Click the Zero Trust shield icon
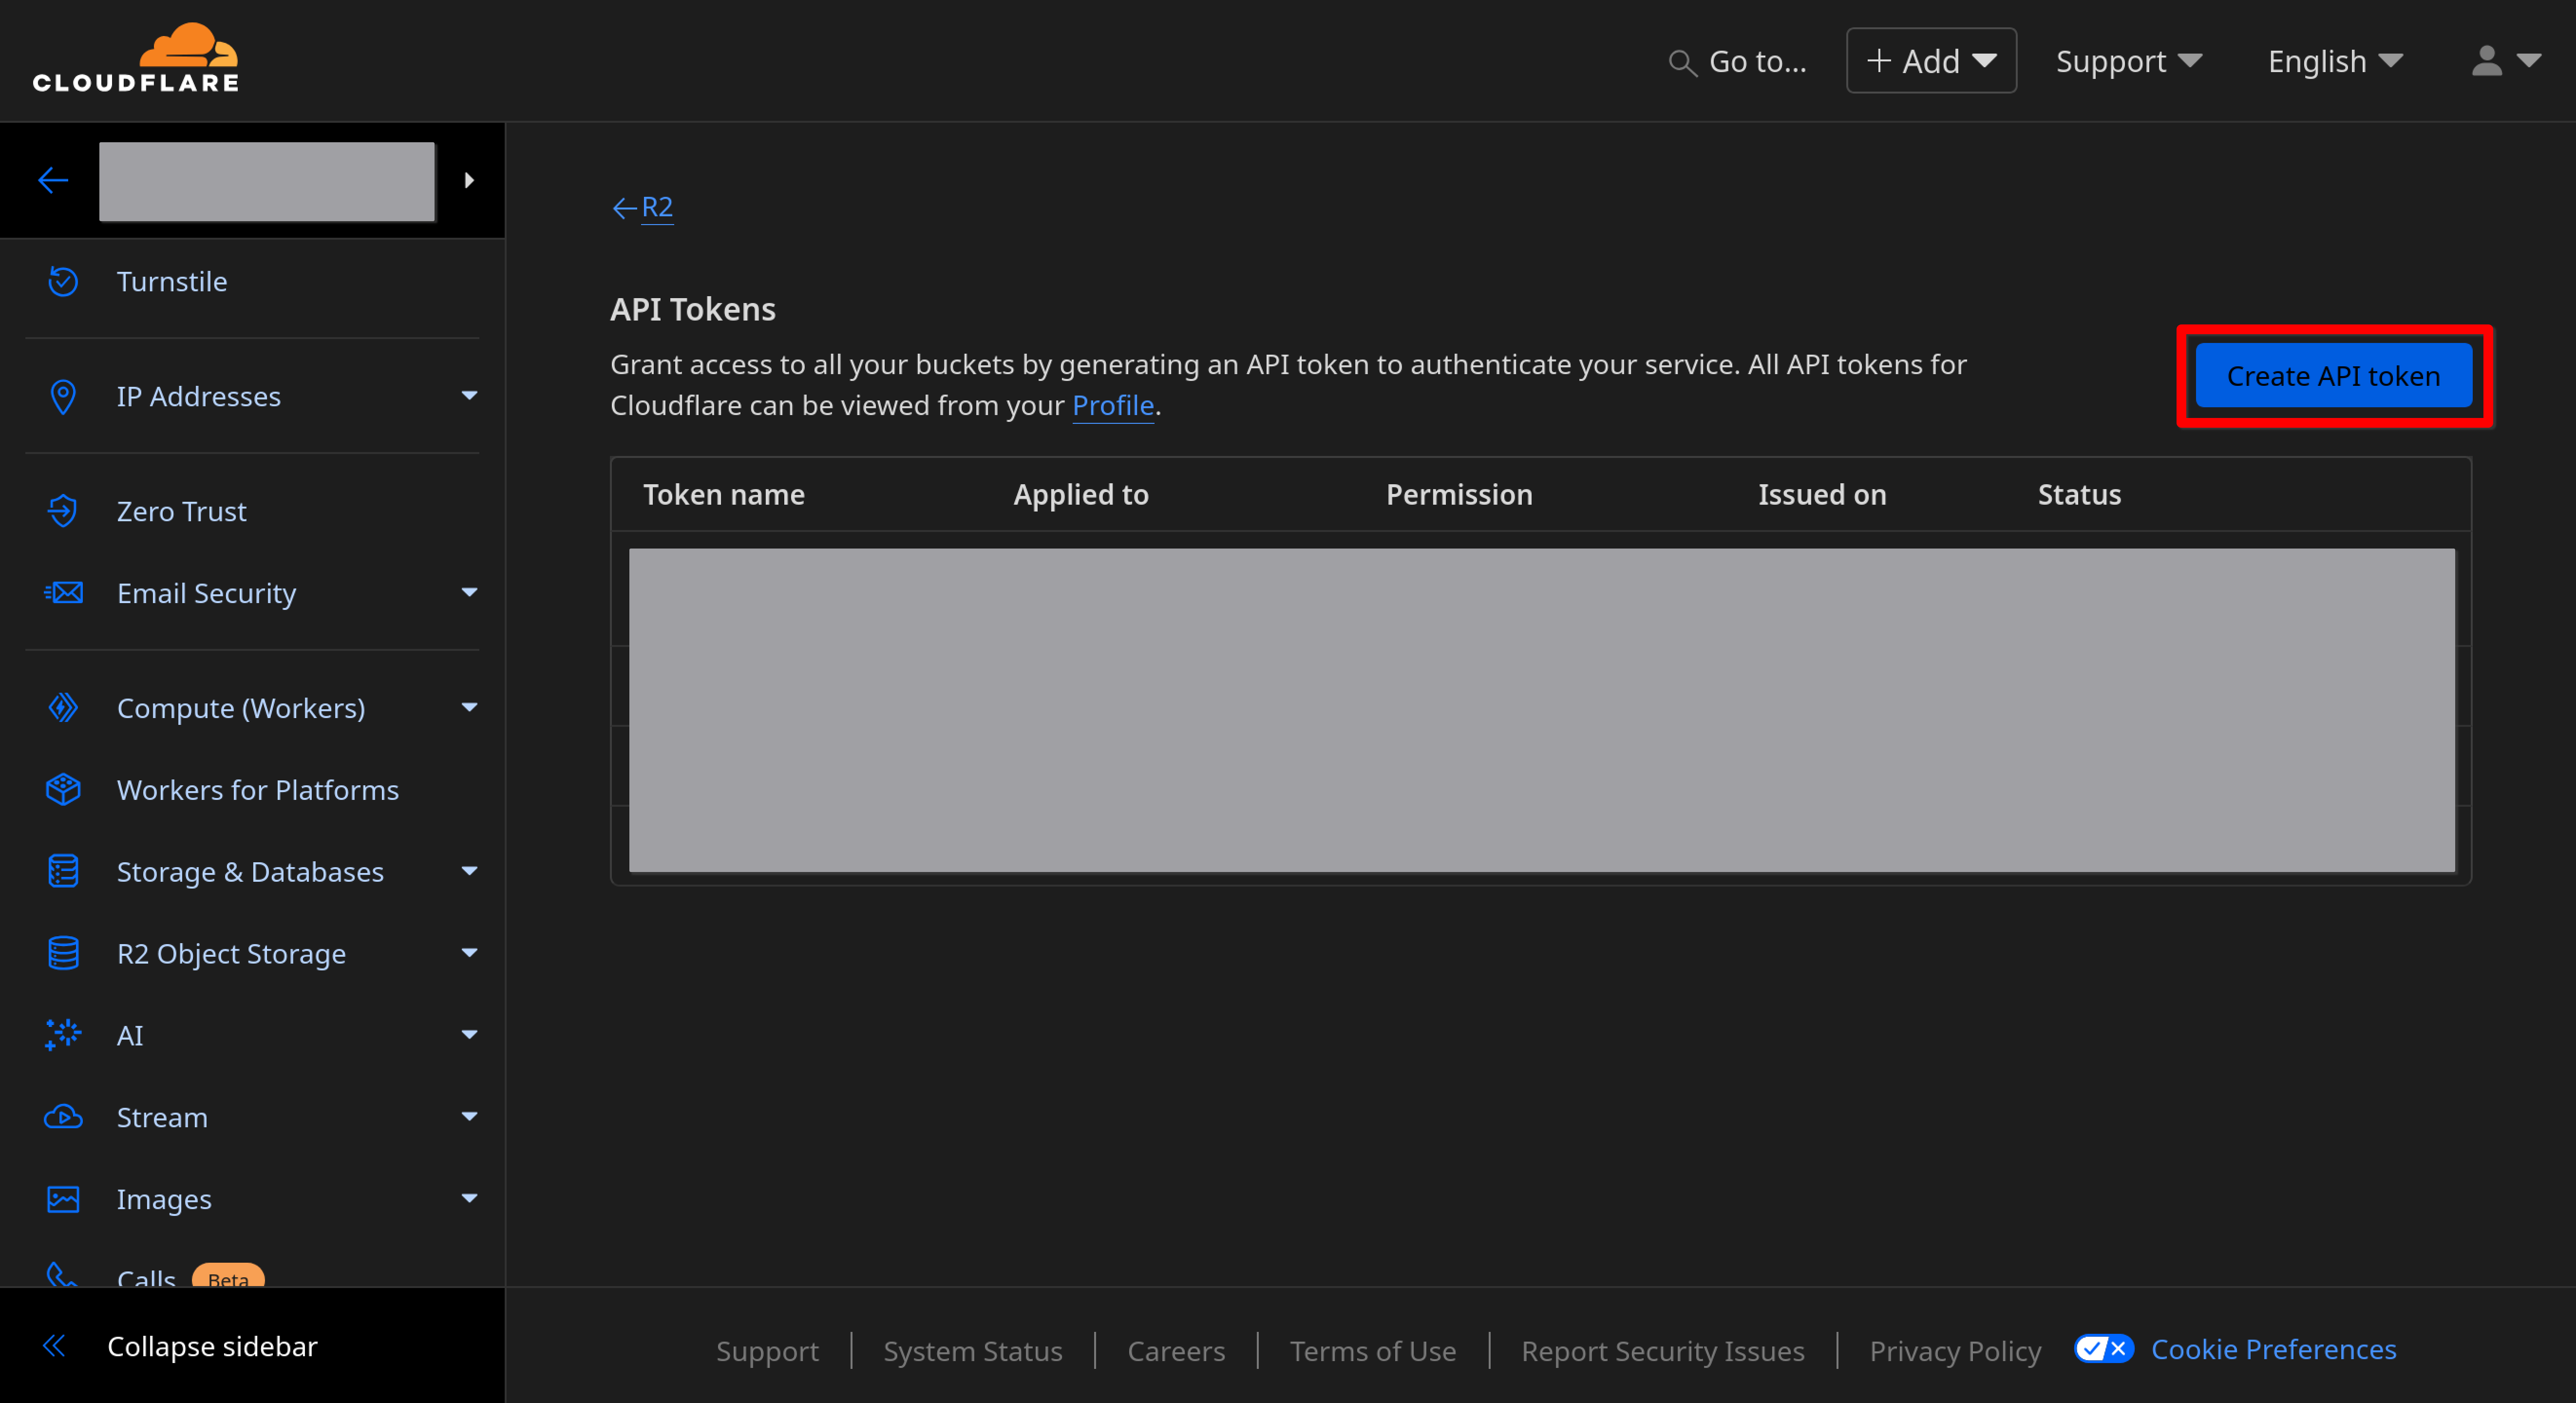 (63, 511)
